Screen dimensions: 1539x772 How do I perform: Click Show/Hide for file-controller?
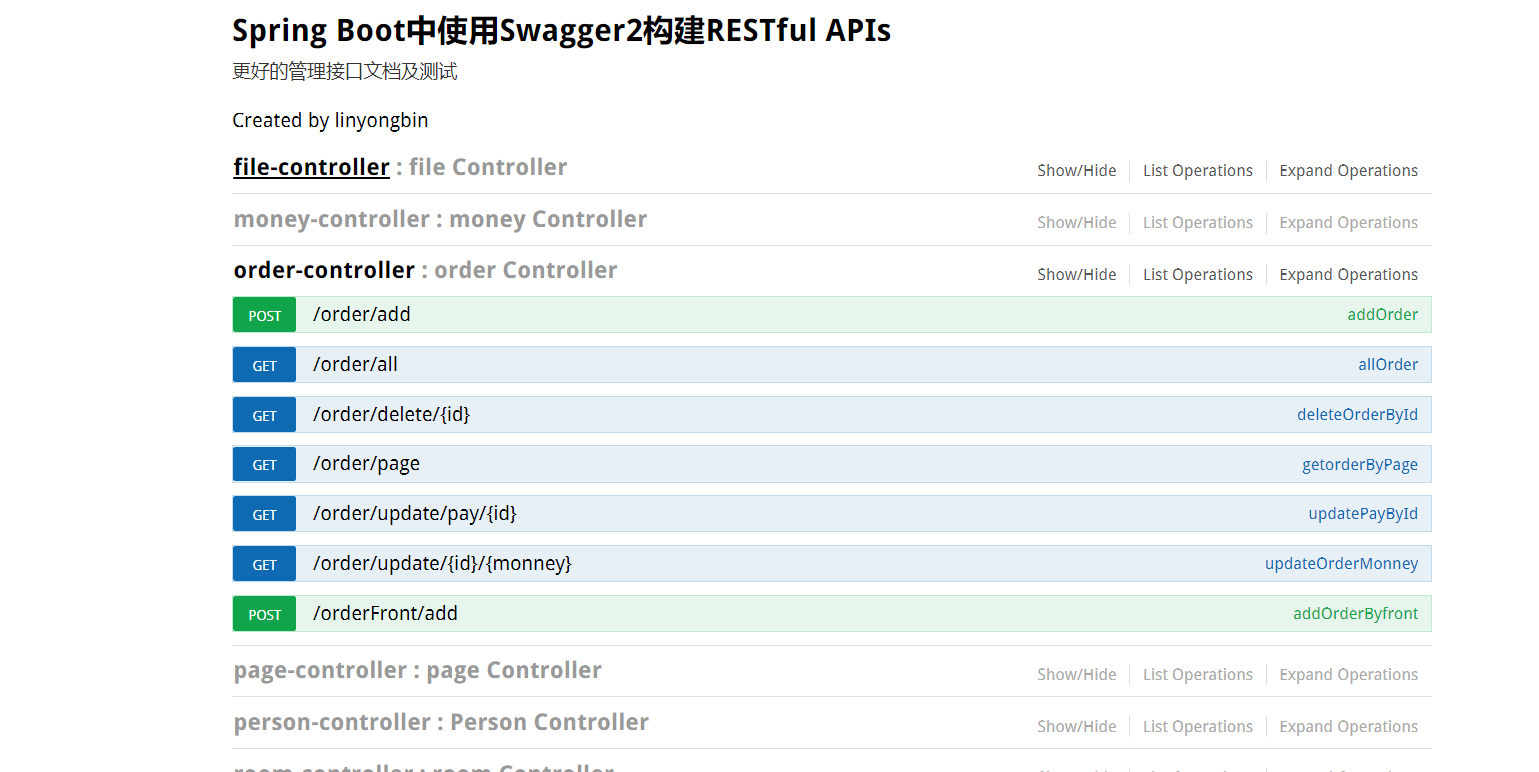pos(1077,171)
